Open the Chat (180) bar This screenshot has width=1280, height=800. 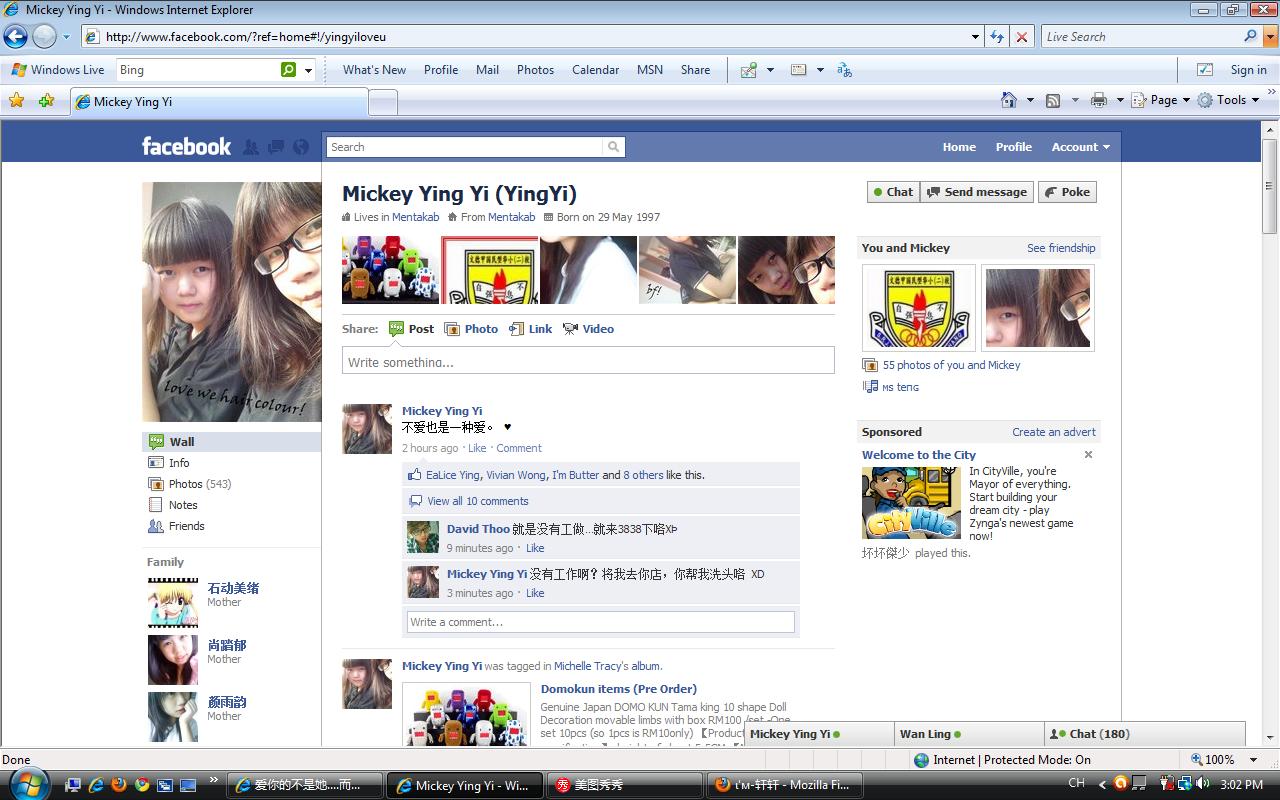(x=1145, y=734)
